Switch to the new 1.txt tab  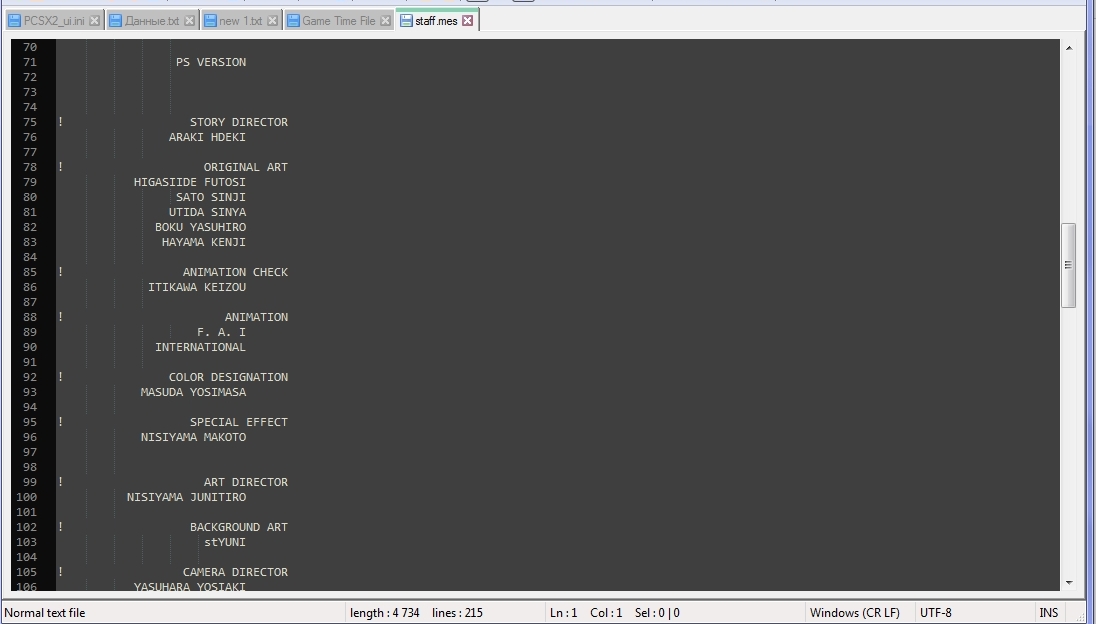[240, 21]
